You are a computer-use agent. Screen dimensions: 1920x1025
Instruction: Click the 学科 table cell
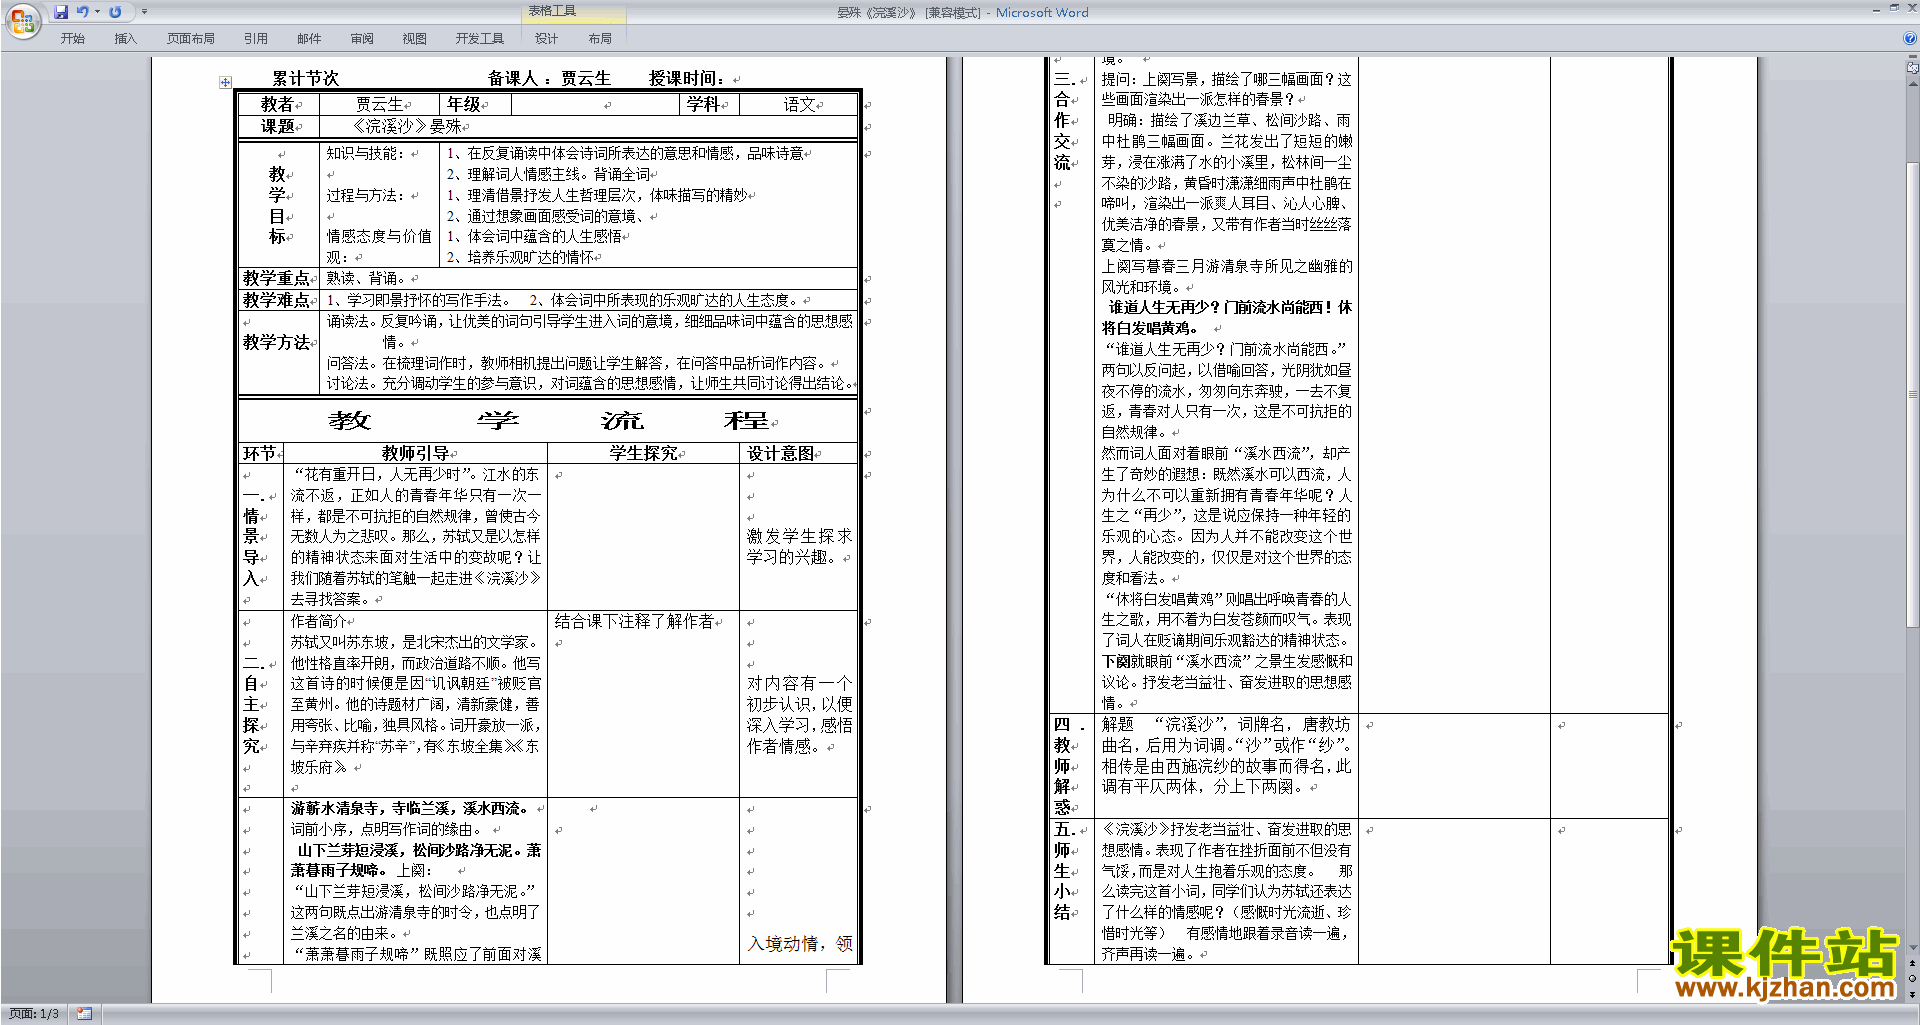[x=708, y=104]
